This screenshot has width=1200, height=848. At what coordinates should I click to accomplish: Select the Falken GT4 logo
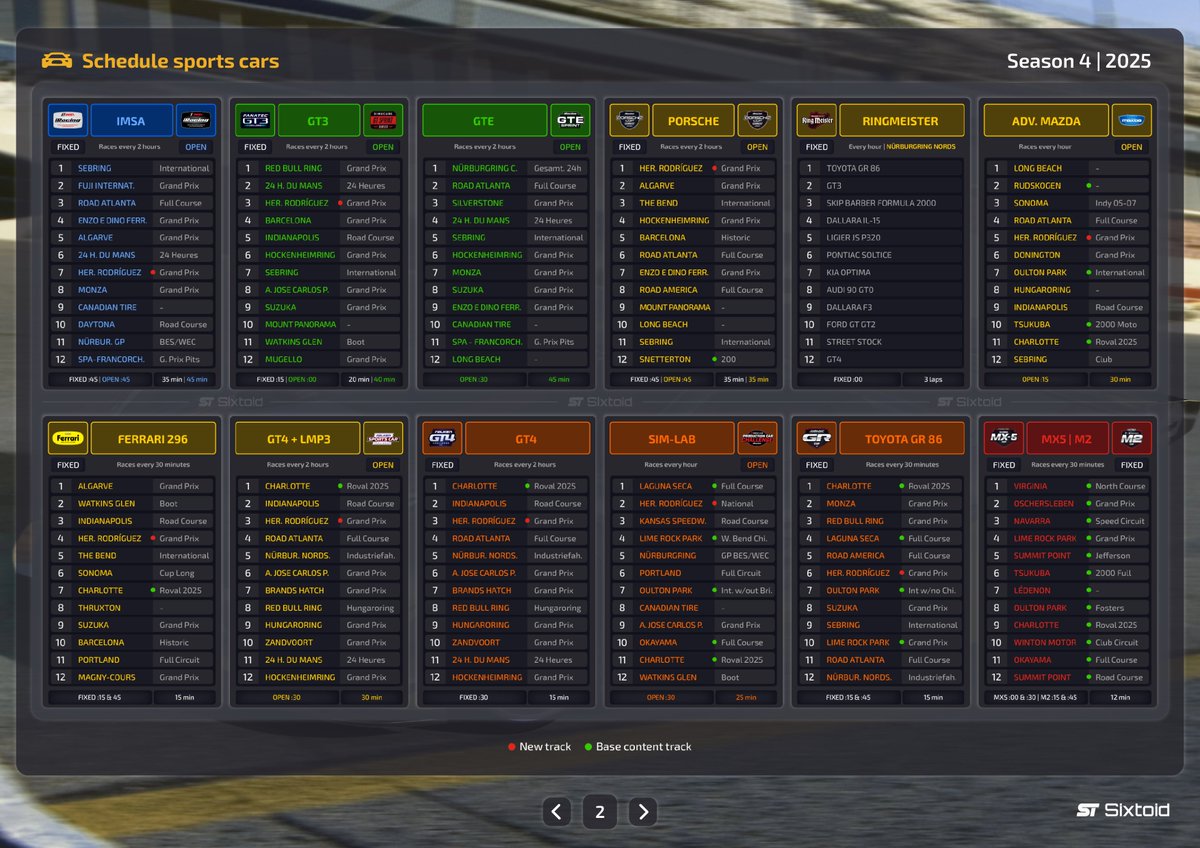[442, 438]
